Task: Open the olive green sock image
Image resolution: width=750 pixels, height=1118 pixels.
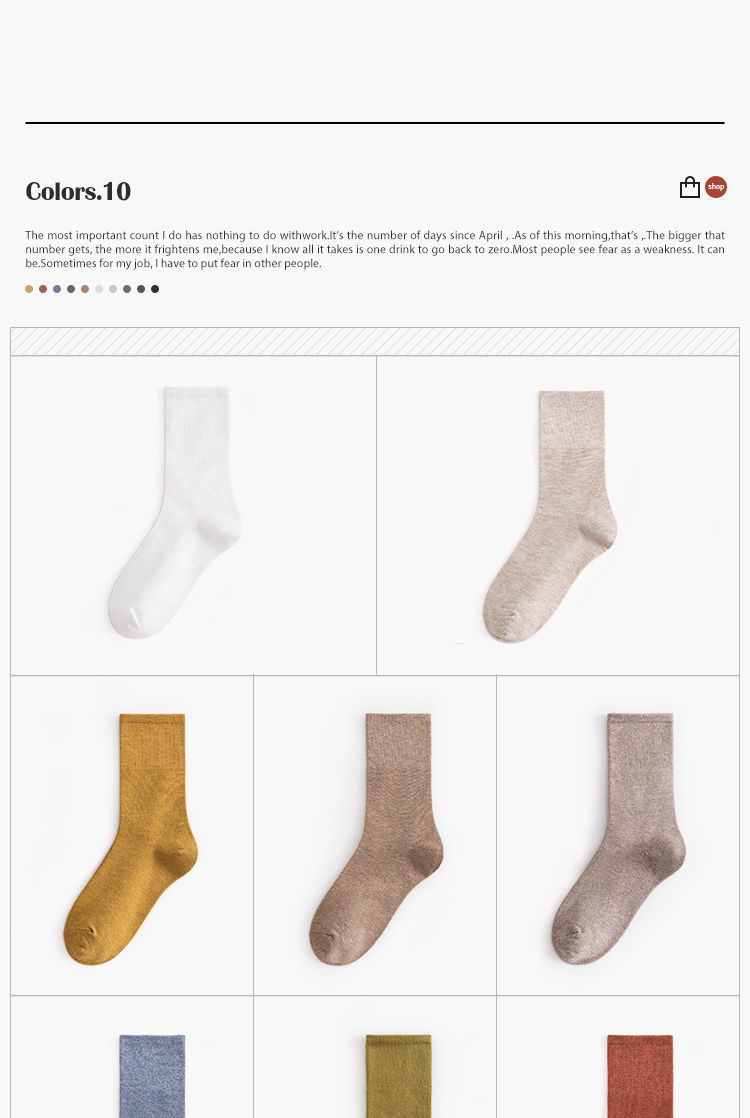Action: pyautogui.click(x=399, y=1076)
